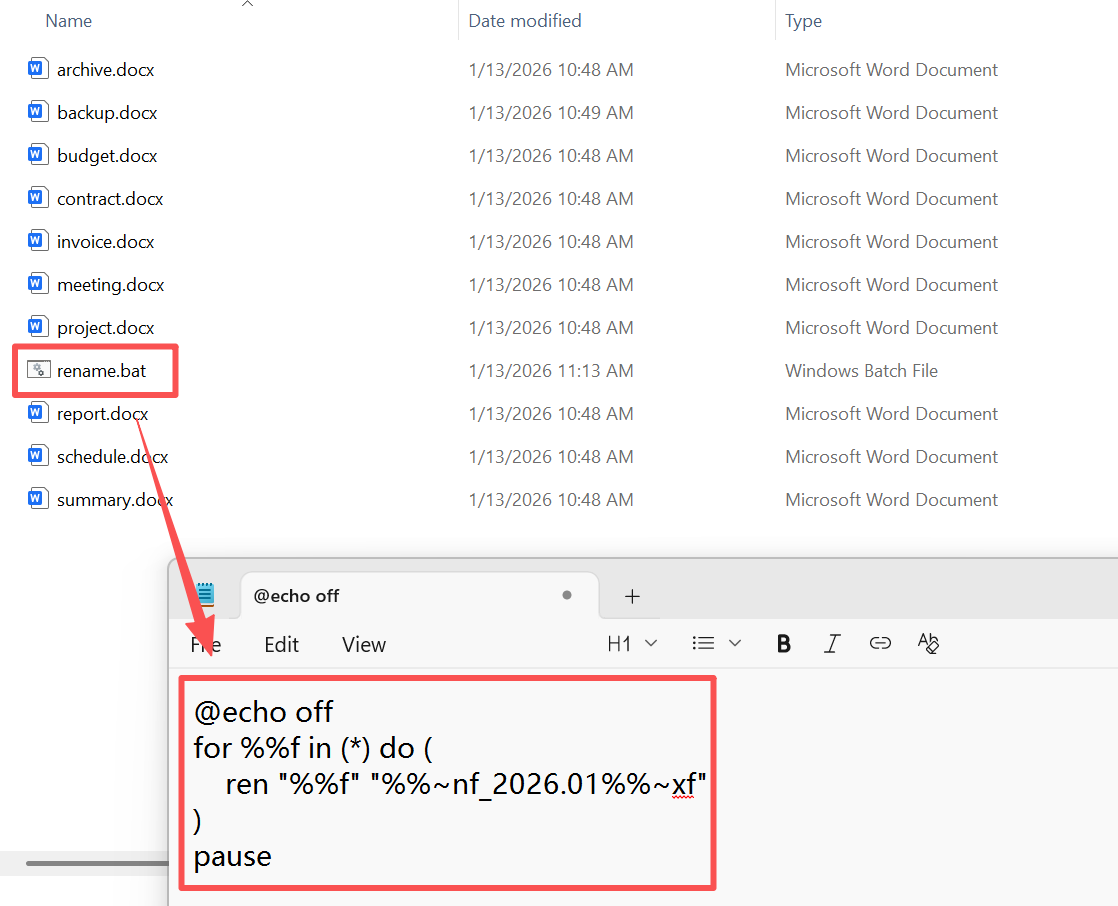Click the Type column header
This screenshot has height=906, width=1118.
(804, 21)
